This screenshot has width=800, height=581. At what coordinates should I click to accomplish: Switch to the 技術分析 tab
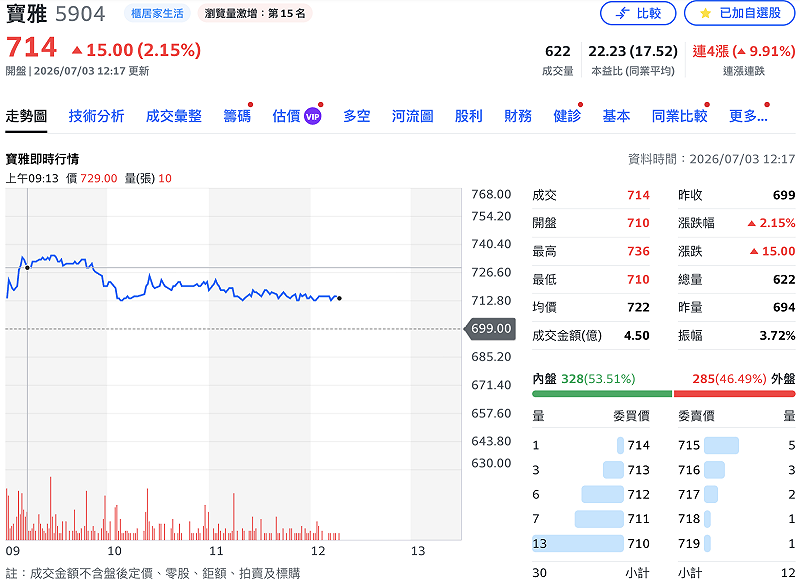96,116
